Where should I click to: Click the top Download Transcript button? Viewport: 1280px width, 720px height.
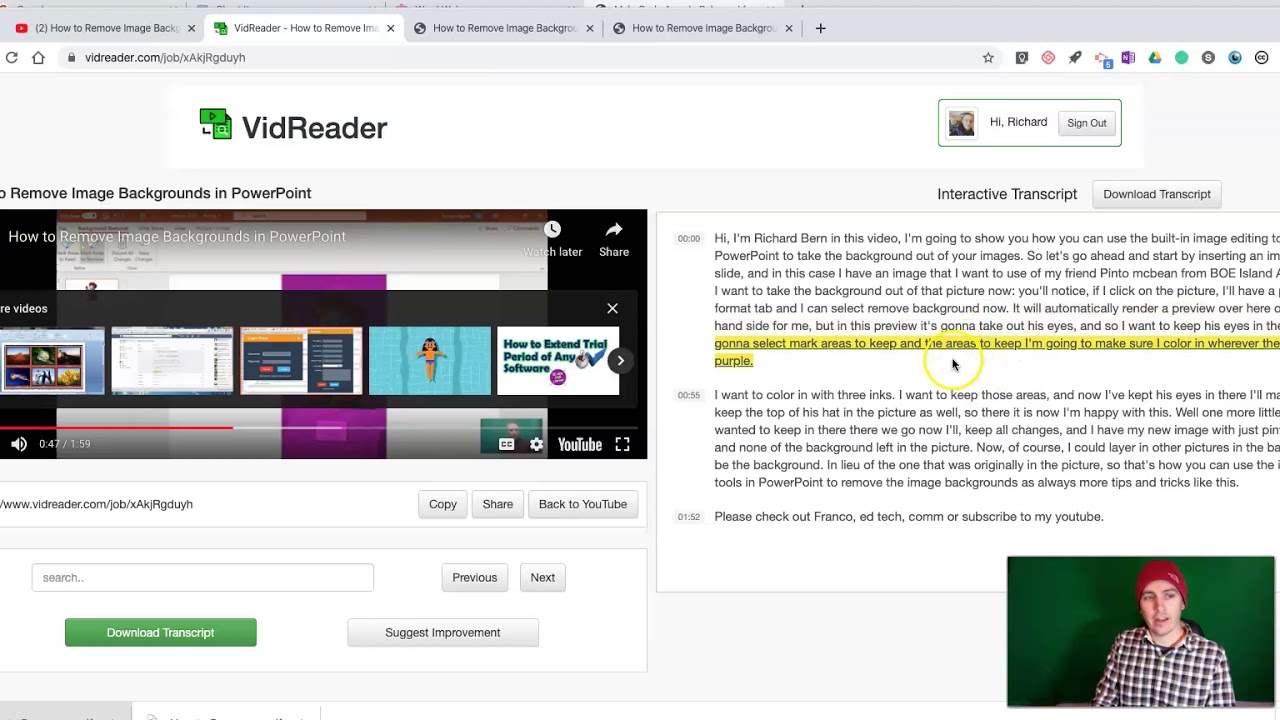pos(1156,194)
